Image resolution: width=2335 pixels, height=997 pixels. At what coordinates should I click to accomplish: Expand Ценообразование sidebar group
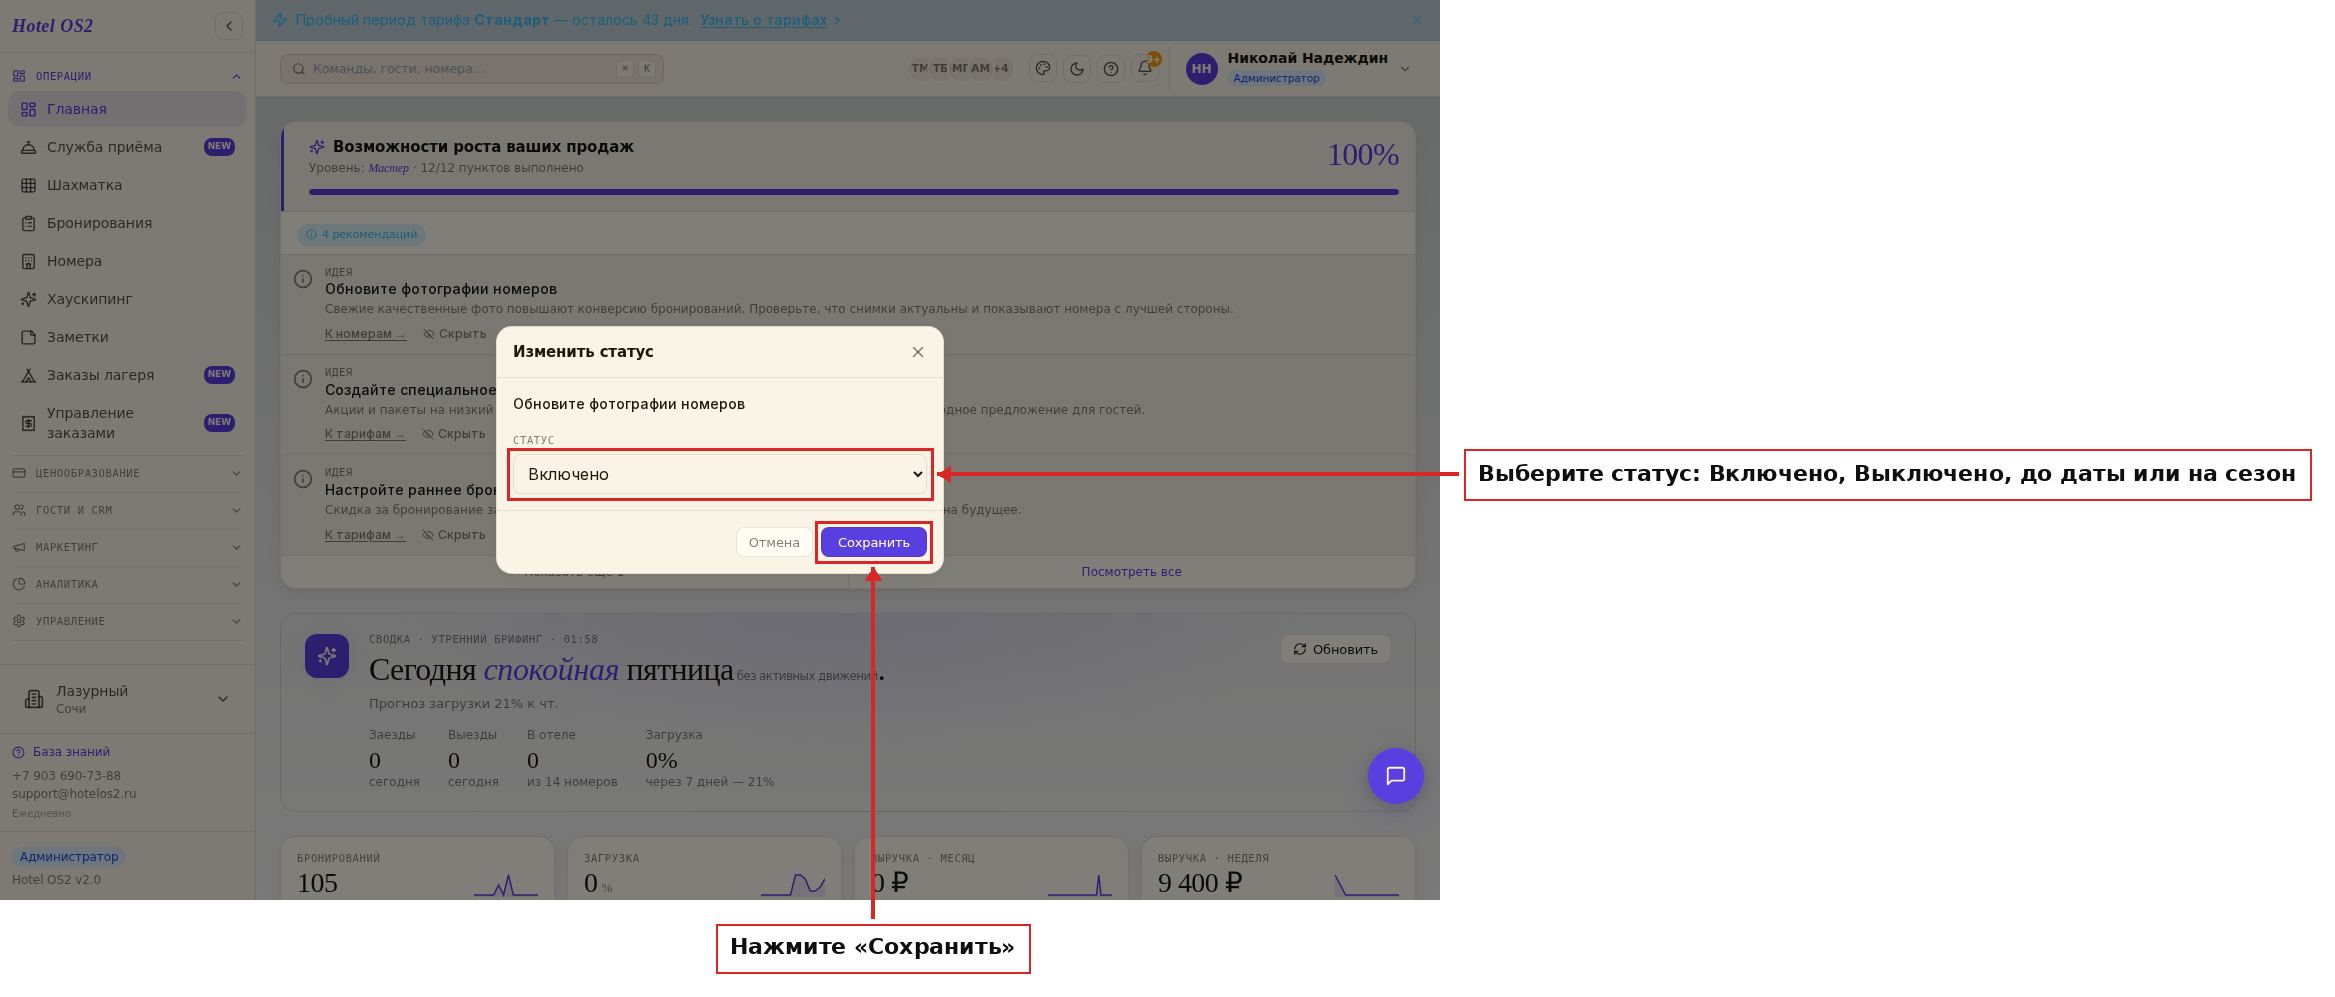click(x=127, y=473)
